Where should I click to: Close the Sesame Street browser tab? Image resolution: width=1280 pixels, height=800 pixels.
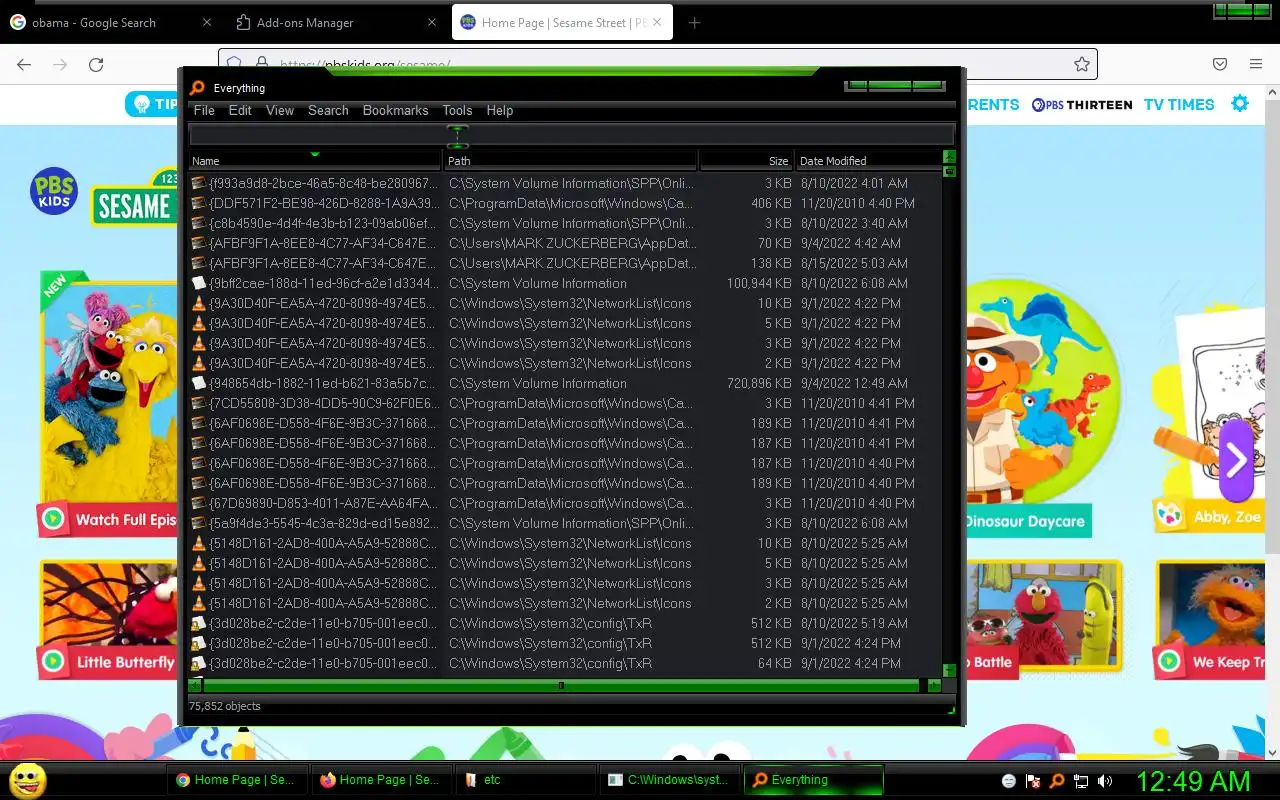click(658, 22)
